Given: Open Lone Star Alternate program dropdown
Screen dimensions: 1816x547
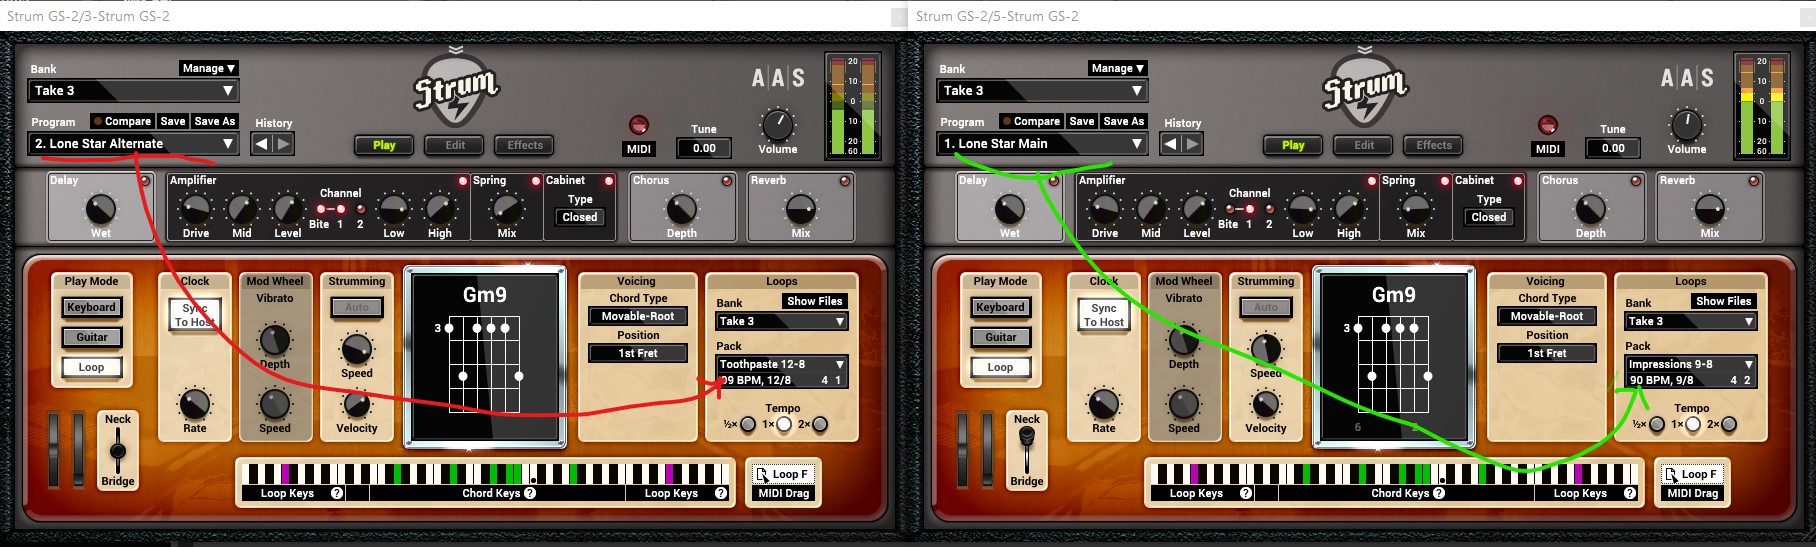Looking at the screenshot, I should pos(133,144).
